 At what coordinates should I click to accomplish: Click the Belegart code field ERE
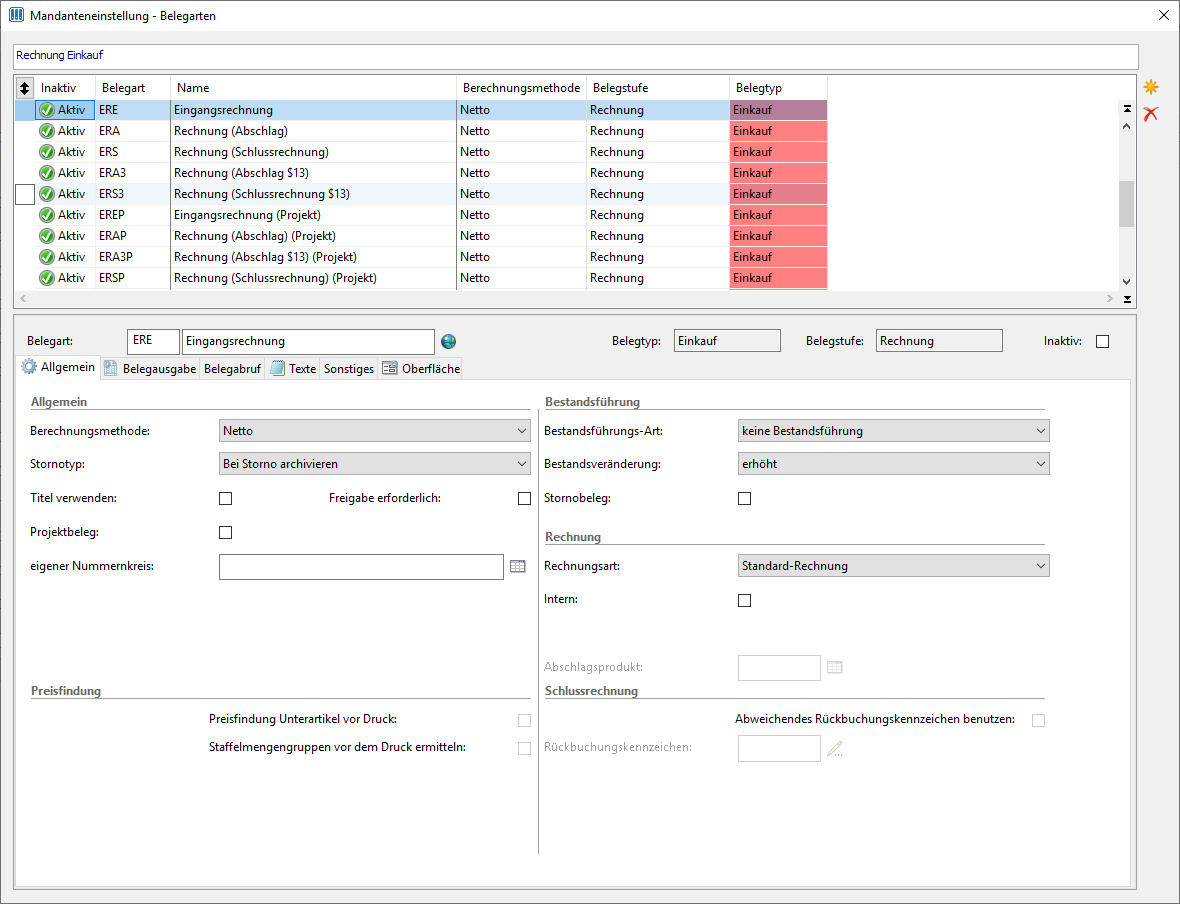tap(154, 341)
